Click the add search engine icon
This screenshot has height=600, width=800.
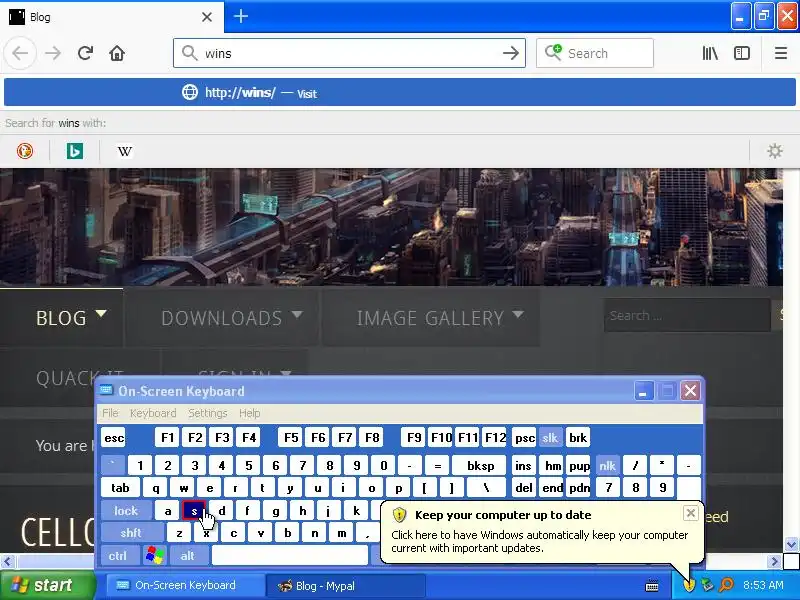tap(553, 52)
